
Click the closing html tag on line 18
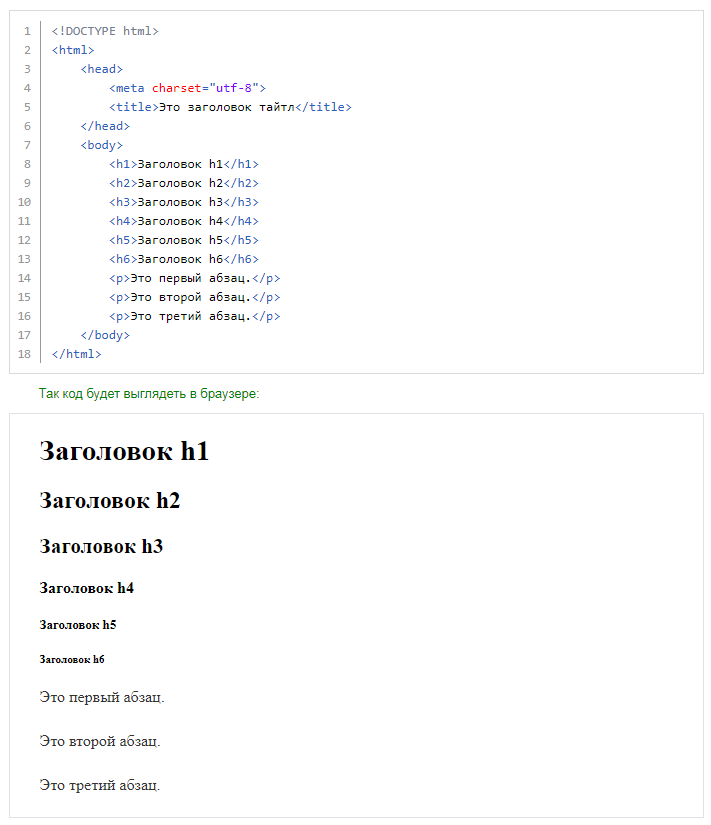[77, 354]
